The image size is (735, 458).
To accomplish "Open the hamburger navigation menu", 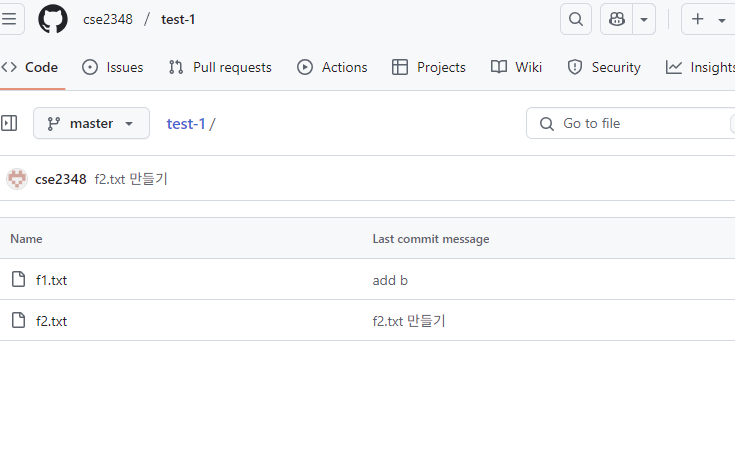I will [9, 19].
